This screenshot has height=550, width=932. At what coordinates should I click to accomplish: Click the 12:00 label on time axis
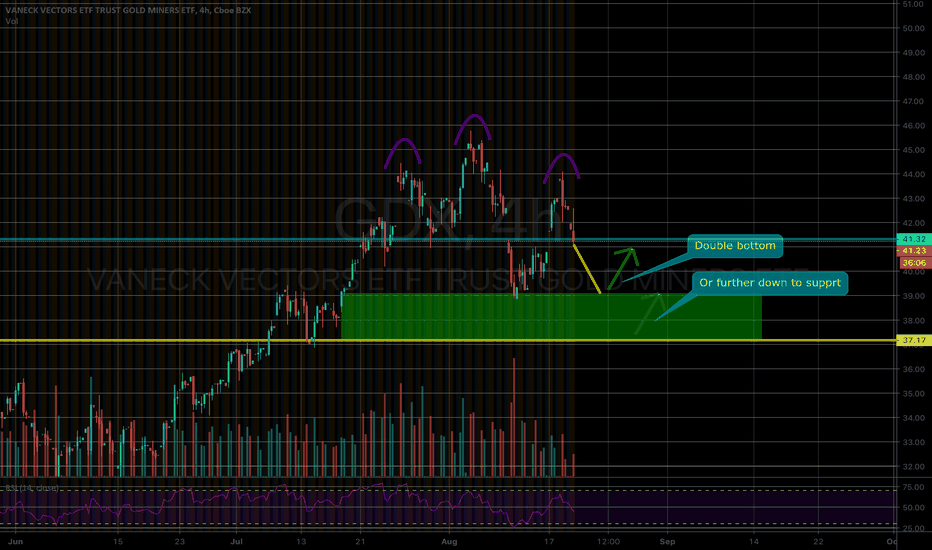(608, 542)
